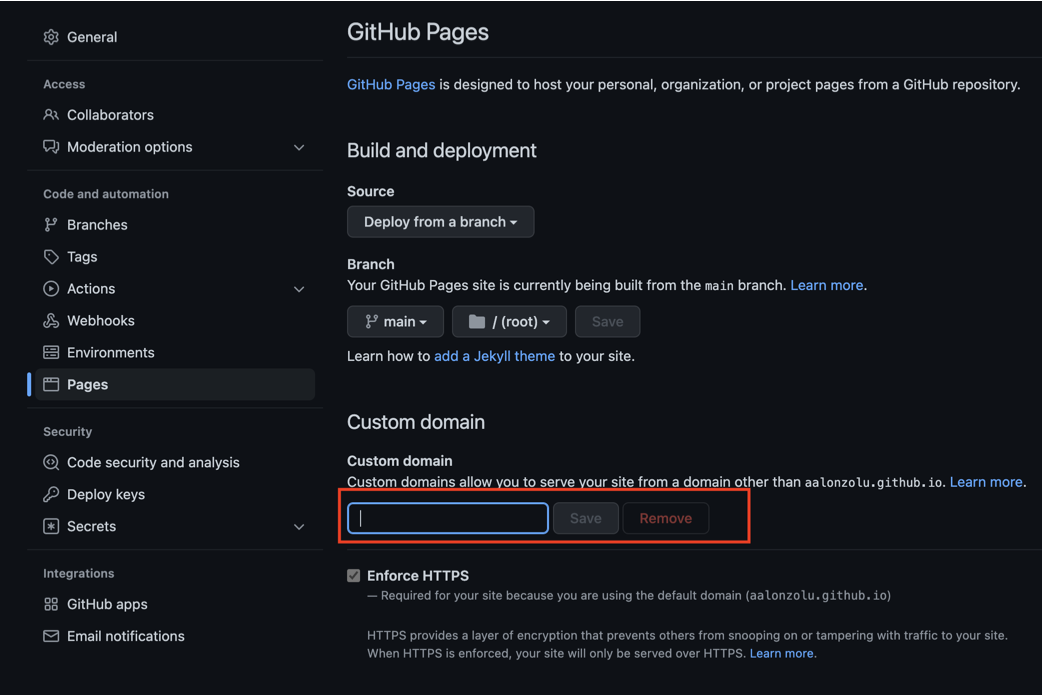Open the / (root) folder dropdown
Screen dimensions: 1042x695
(x=509, y=322)
